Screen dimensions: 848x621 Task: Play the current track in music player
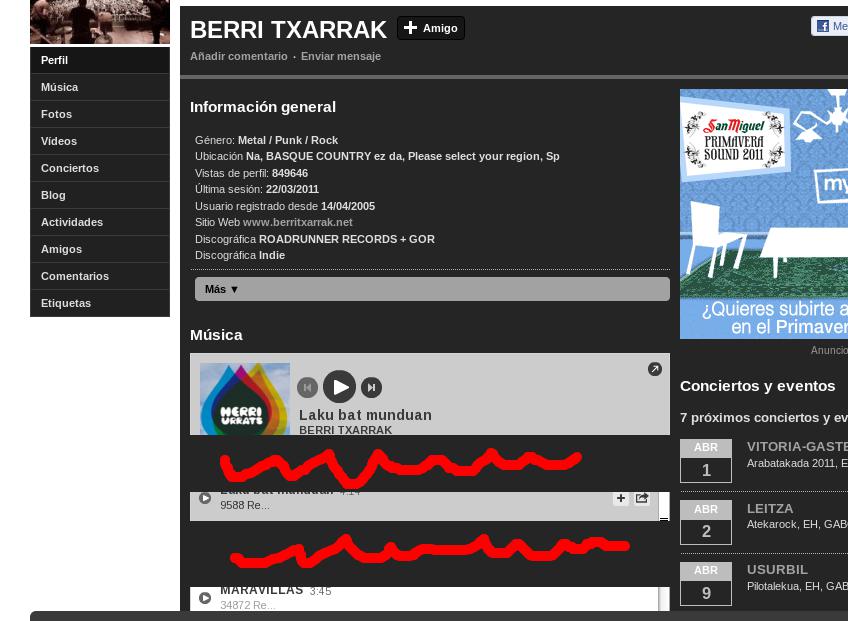[339, 387]
